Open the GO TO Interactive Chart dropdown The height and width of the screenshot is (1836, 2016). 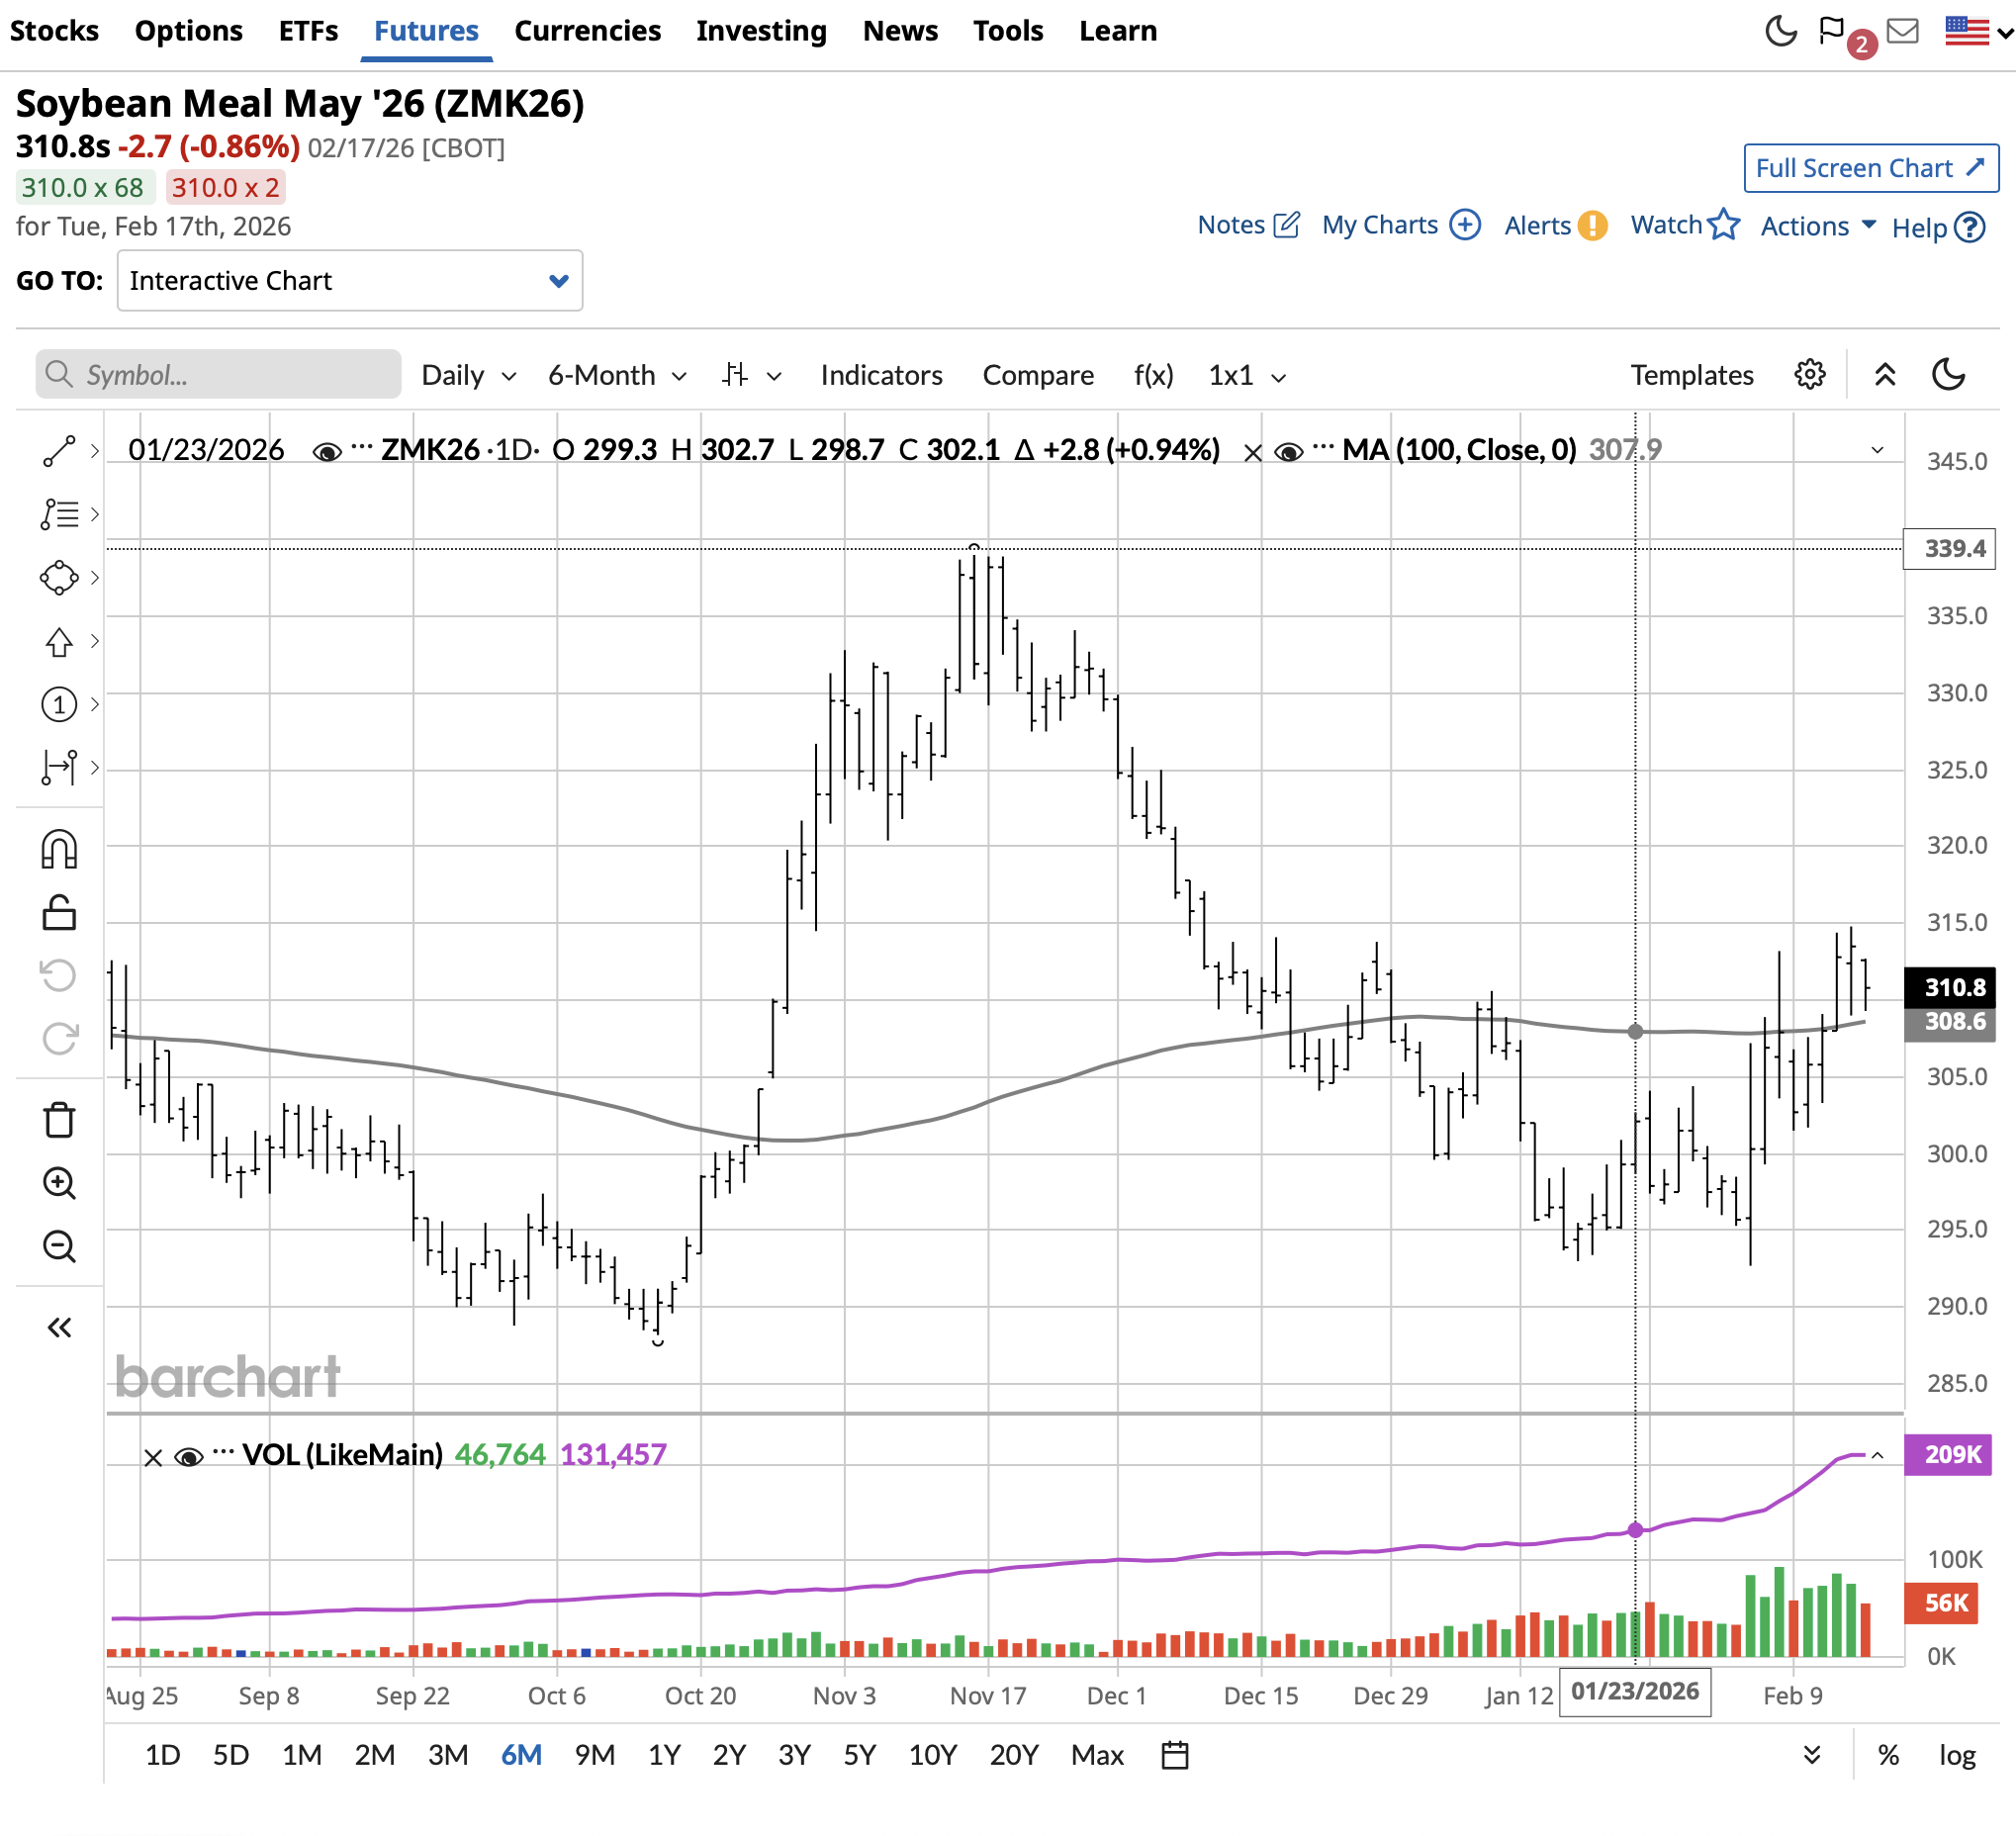tap(349, 281)
